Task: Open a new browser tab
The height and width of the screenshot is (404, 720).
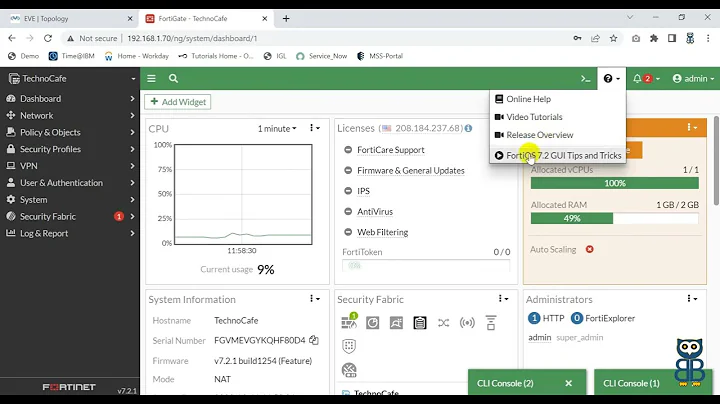Action: pyautogui.click(x=286, y=18)
